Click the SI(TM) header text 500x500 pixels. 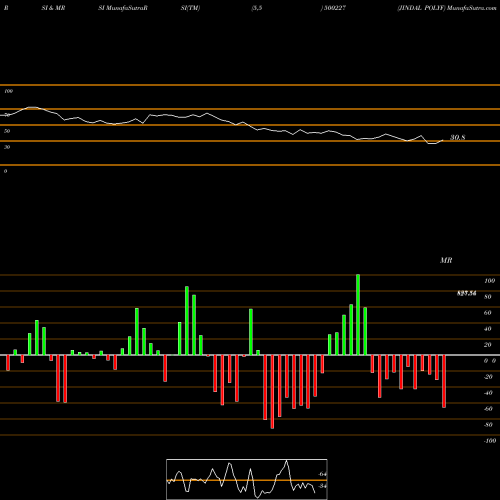pos(190,8)
